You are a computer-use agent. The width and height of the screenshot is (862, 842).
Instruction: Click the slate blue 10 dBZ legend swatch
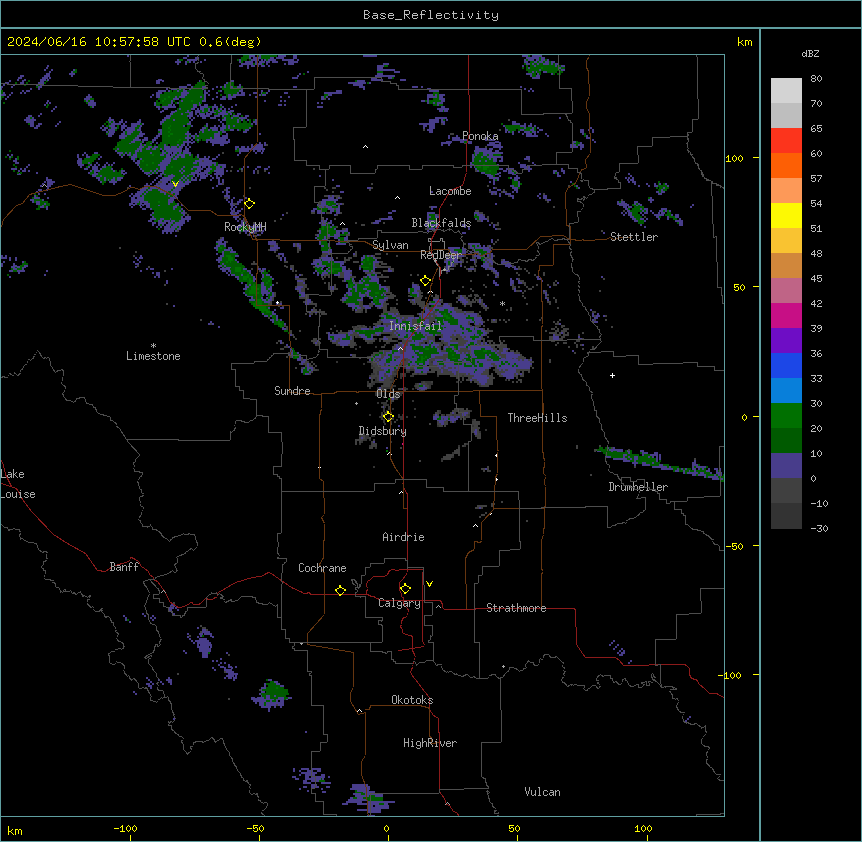(786, 465)
